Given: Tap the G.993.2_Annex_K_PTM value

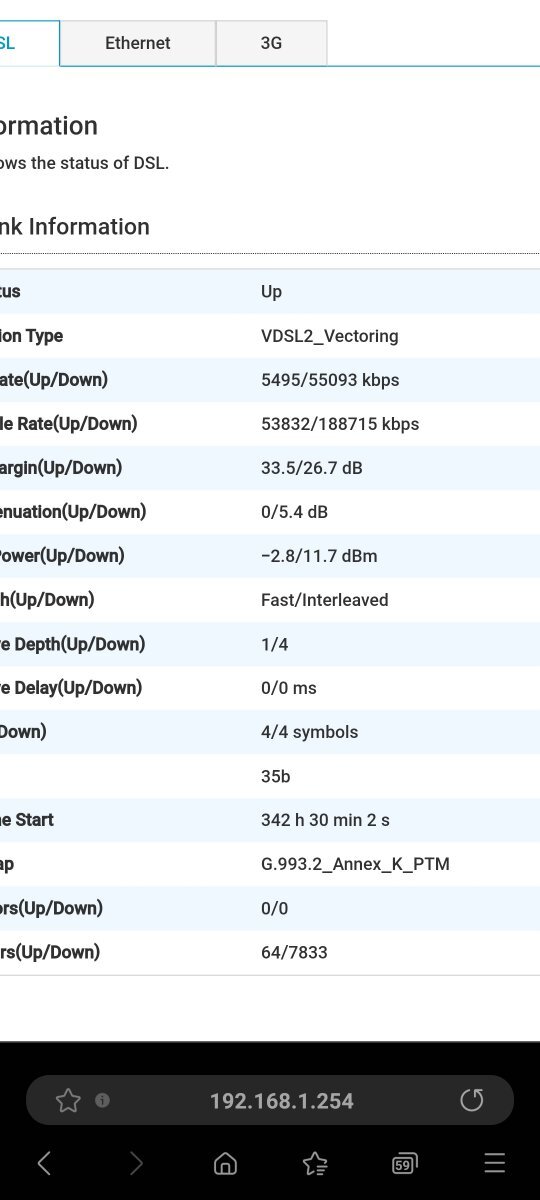Looking at the screenshot, I should [355, 864].
